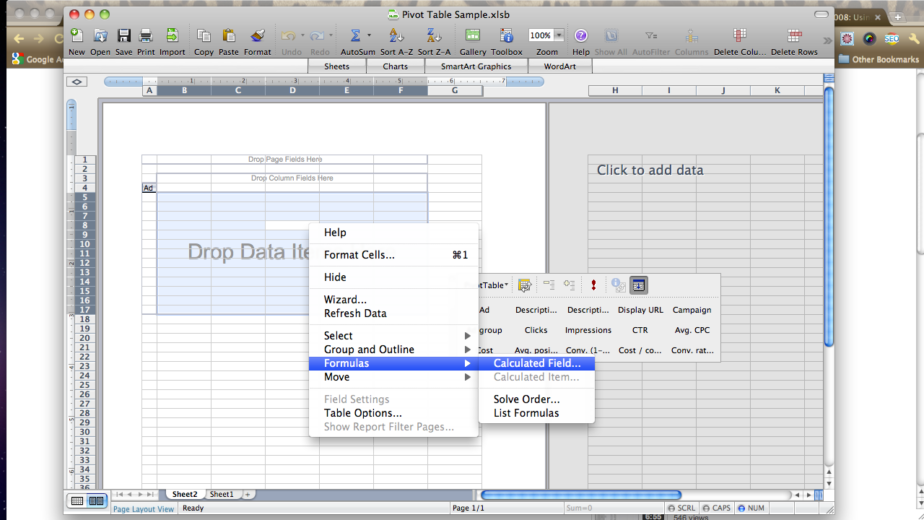Open the Zoom percentage dropdown arrow
The image size is (924, 520).
[x=559, y=35]
